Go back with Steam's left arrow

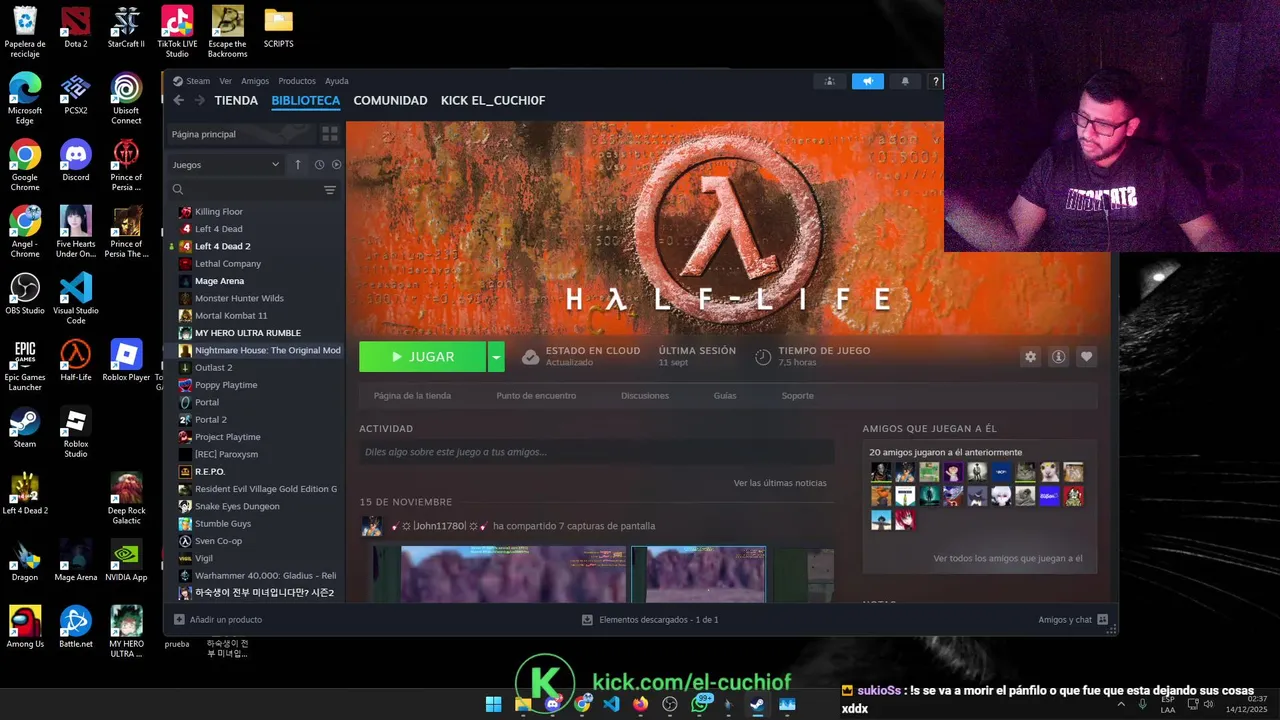tap(178, 100)
